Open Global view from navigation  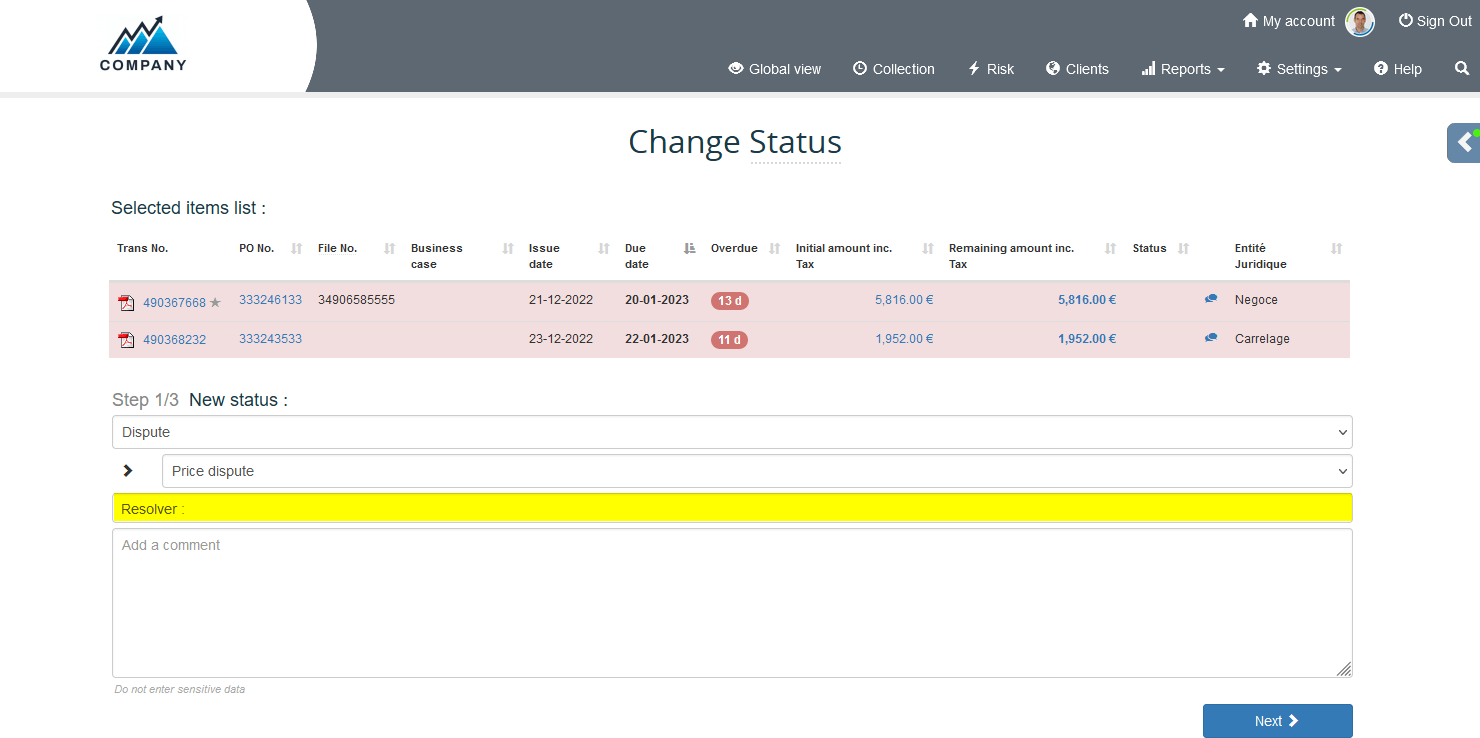[775, 69]
